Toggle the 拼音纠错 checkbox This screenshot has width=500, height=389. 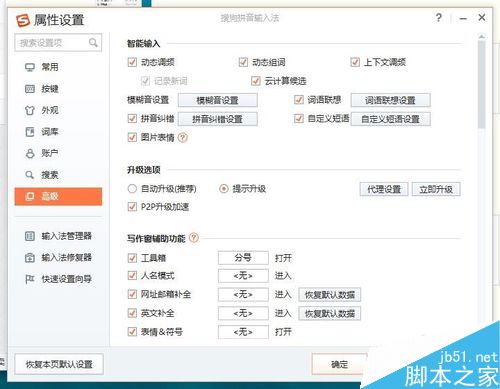(132, 118)
